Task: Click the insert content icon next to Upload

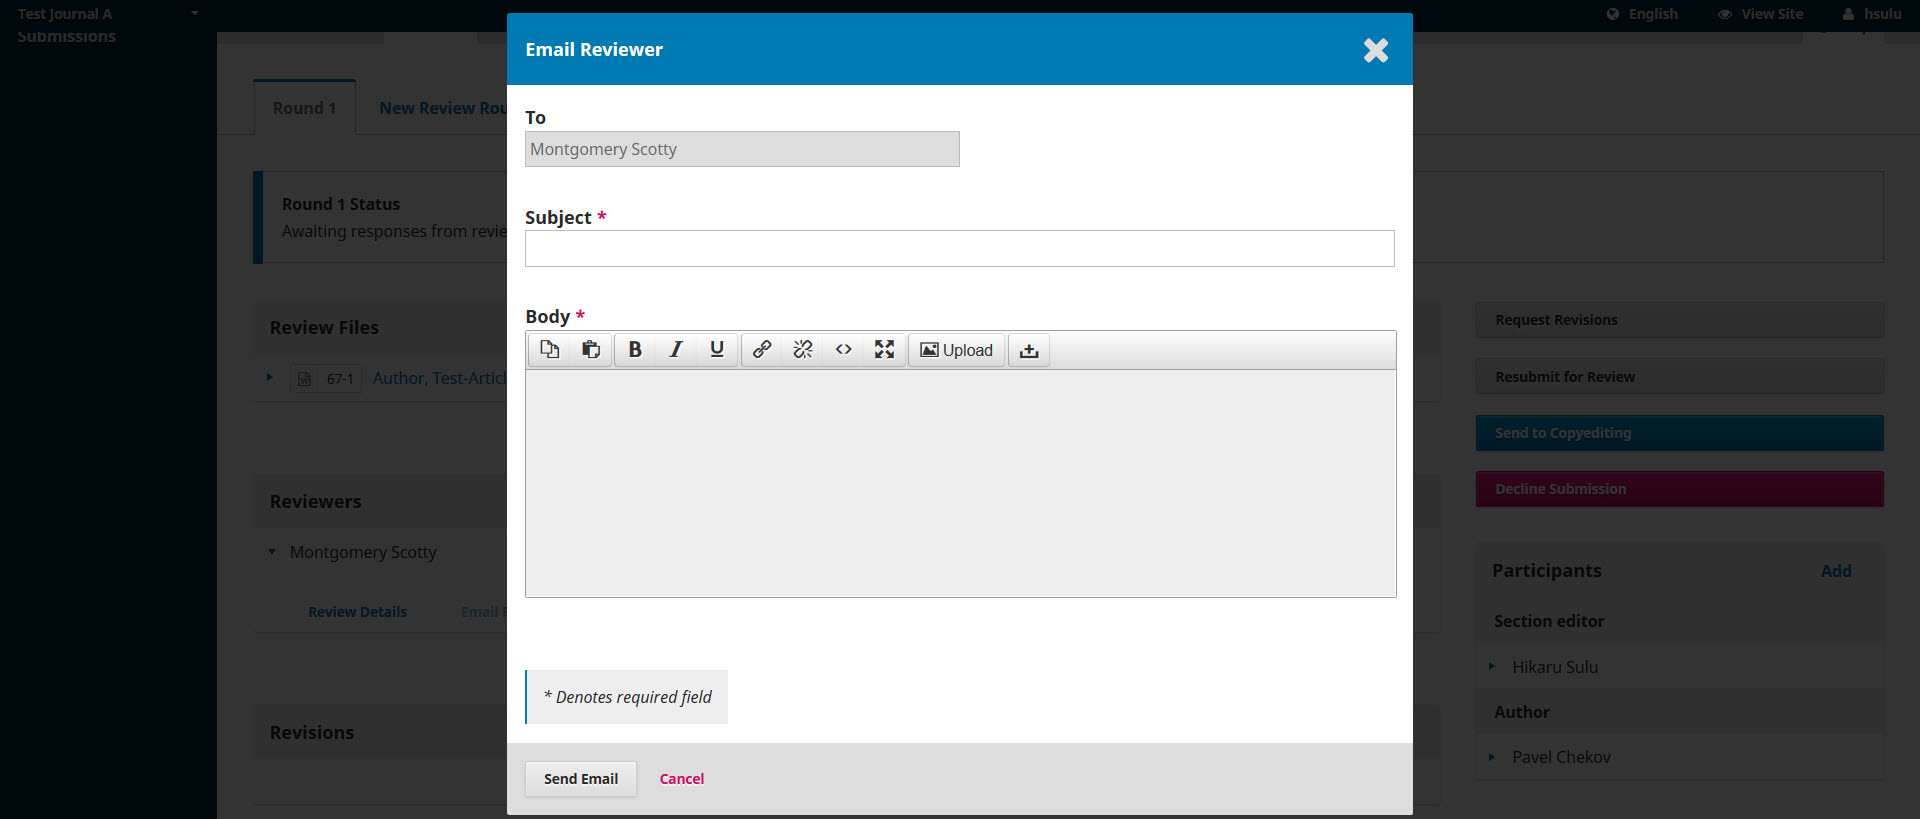Action: (x=1029, y=350)
